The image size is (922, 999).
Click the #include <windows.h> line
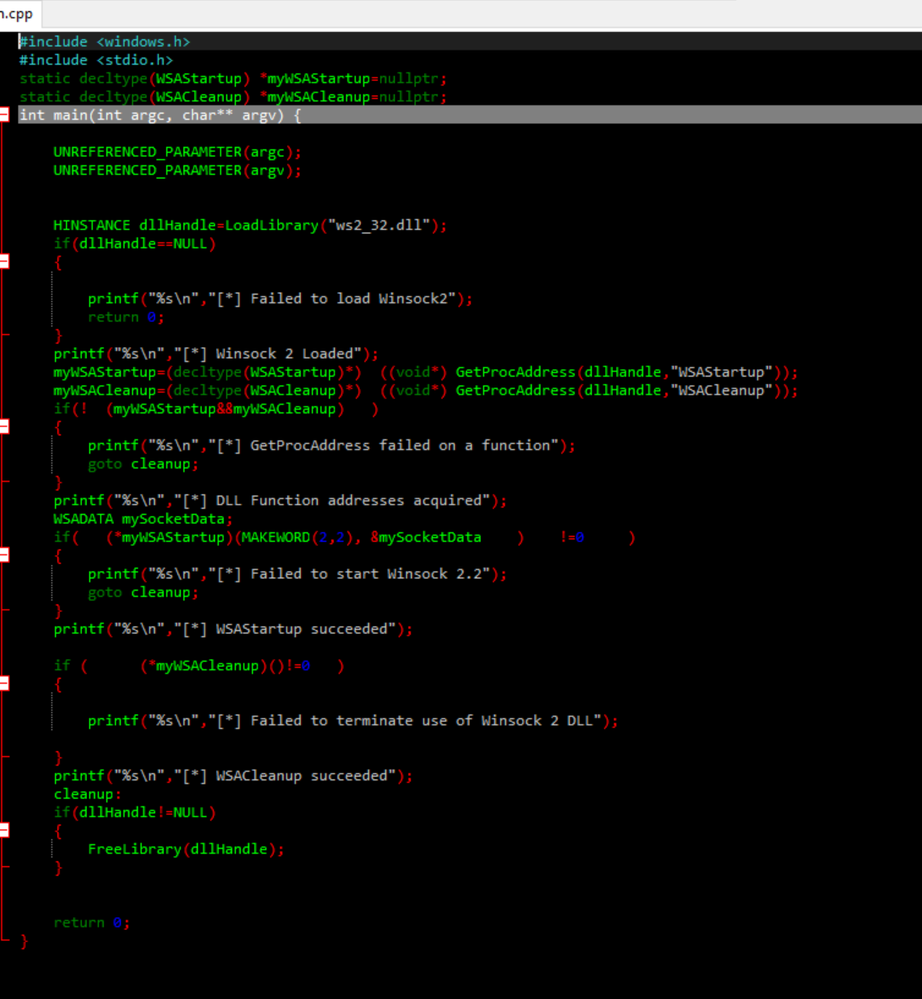(x=104, y=42)
